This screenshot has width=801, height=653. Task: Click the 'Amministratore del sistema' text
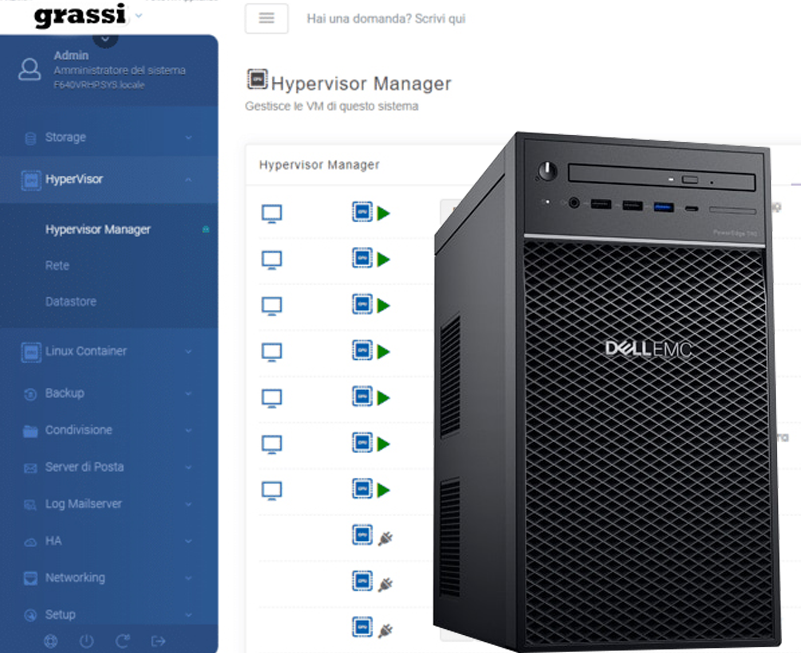coord(120,70)
